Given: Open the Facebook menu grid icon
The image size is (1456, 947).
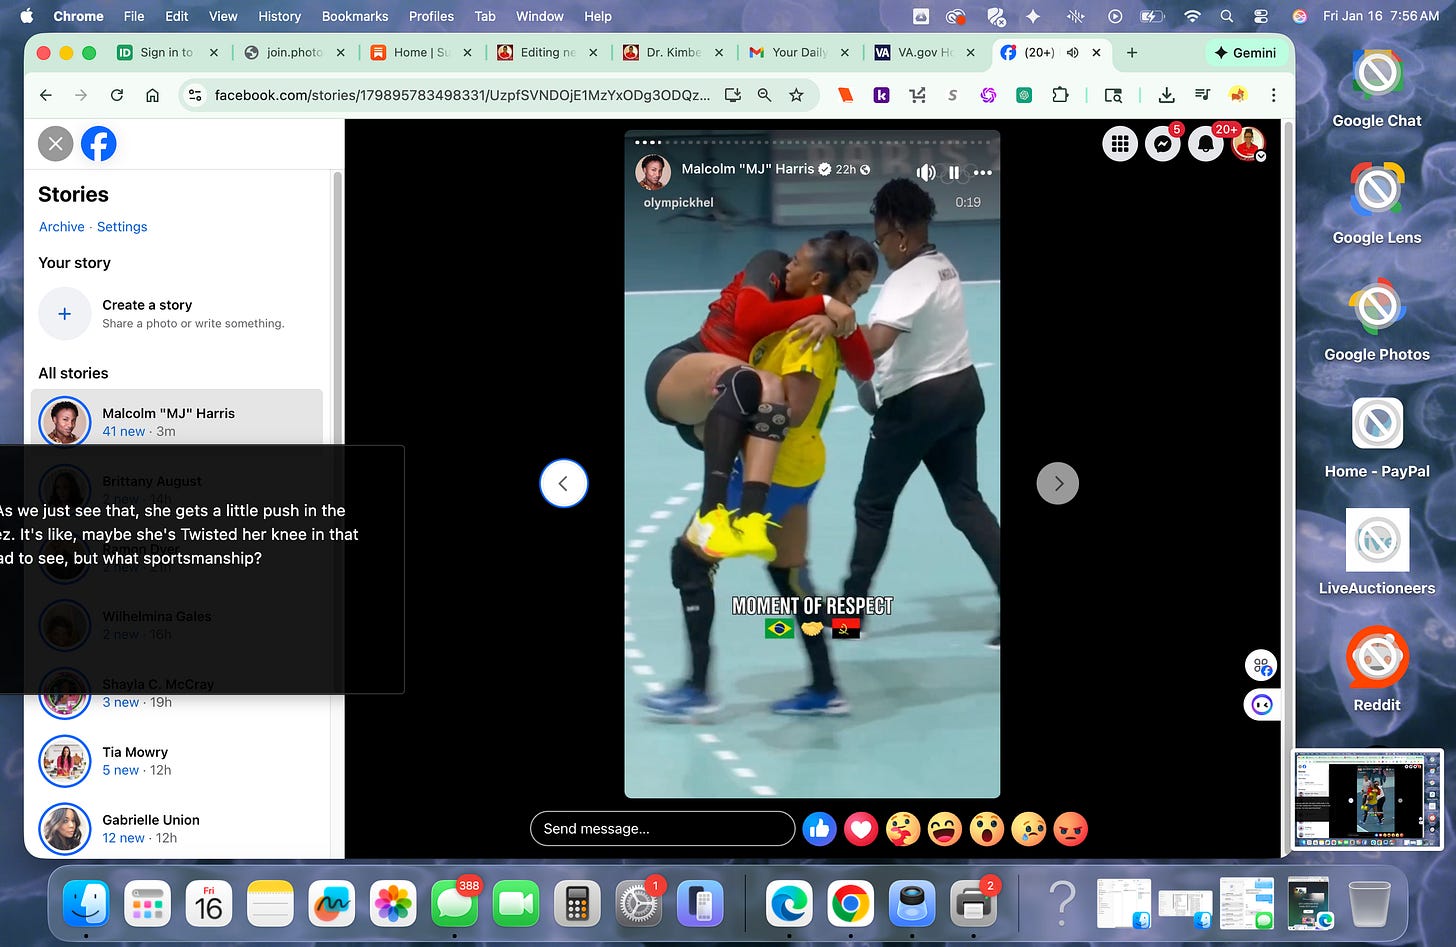Looking at the screenshot, I should [1120, 144].
